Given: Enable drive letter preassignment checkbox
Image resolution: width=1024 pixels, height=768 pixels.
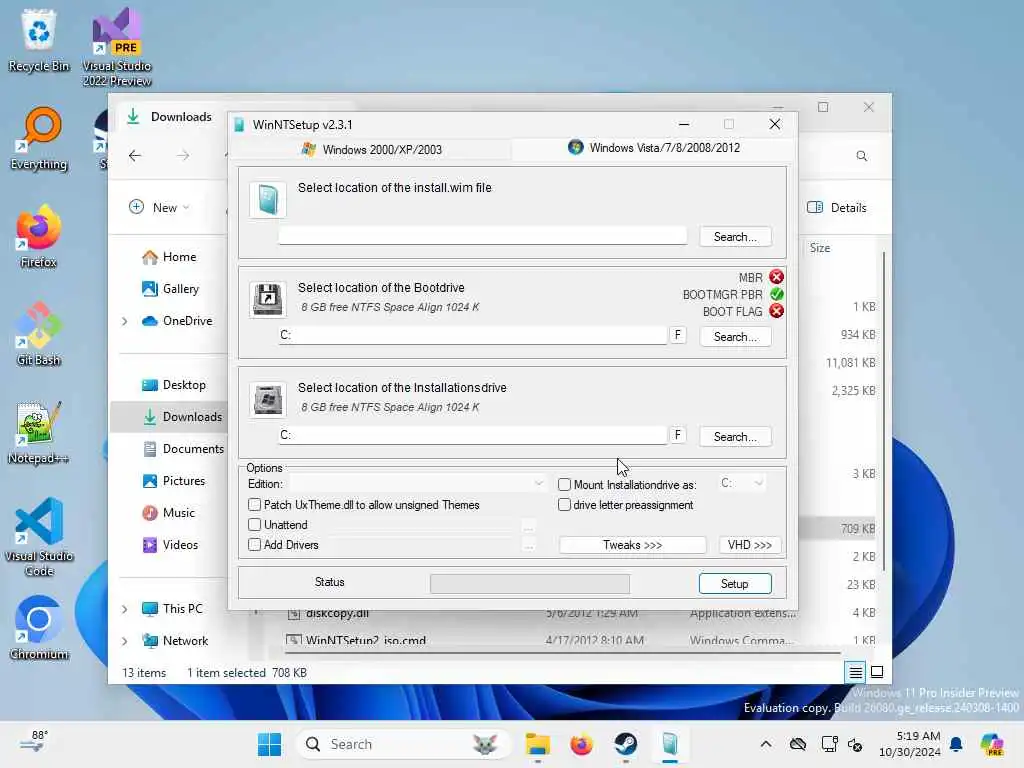Looking at the screenshot, I should pos(564,505).
